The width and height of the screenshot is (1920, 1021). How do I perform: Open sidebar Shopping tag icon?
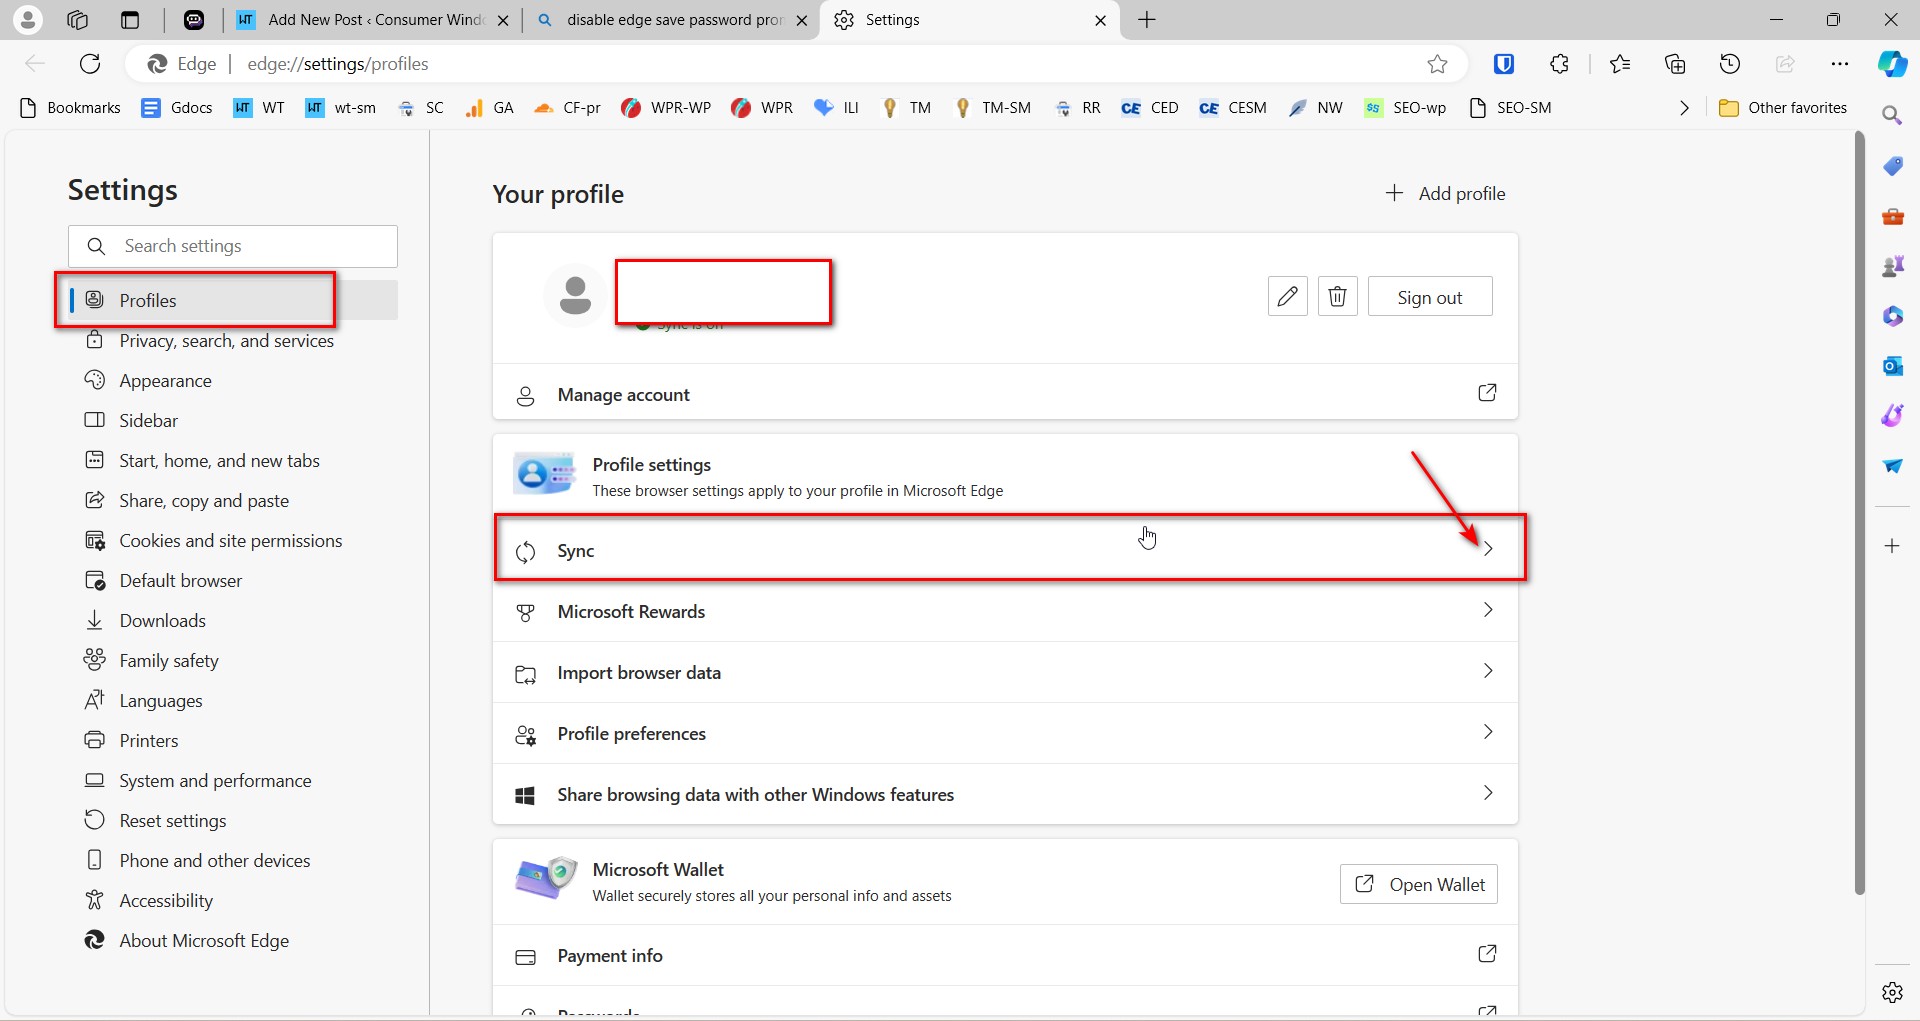point(1892,166)
